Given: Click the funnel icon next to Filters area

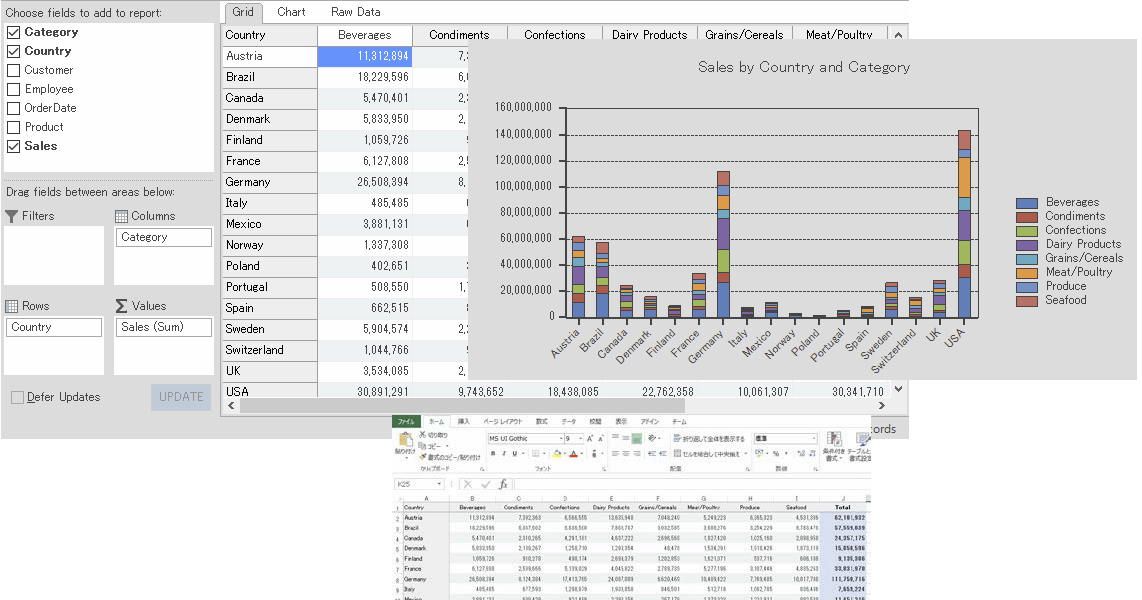Looking at the screenshot, I should (x=12, y=215).
